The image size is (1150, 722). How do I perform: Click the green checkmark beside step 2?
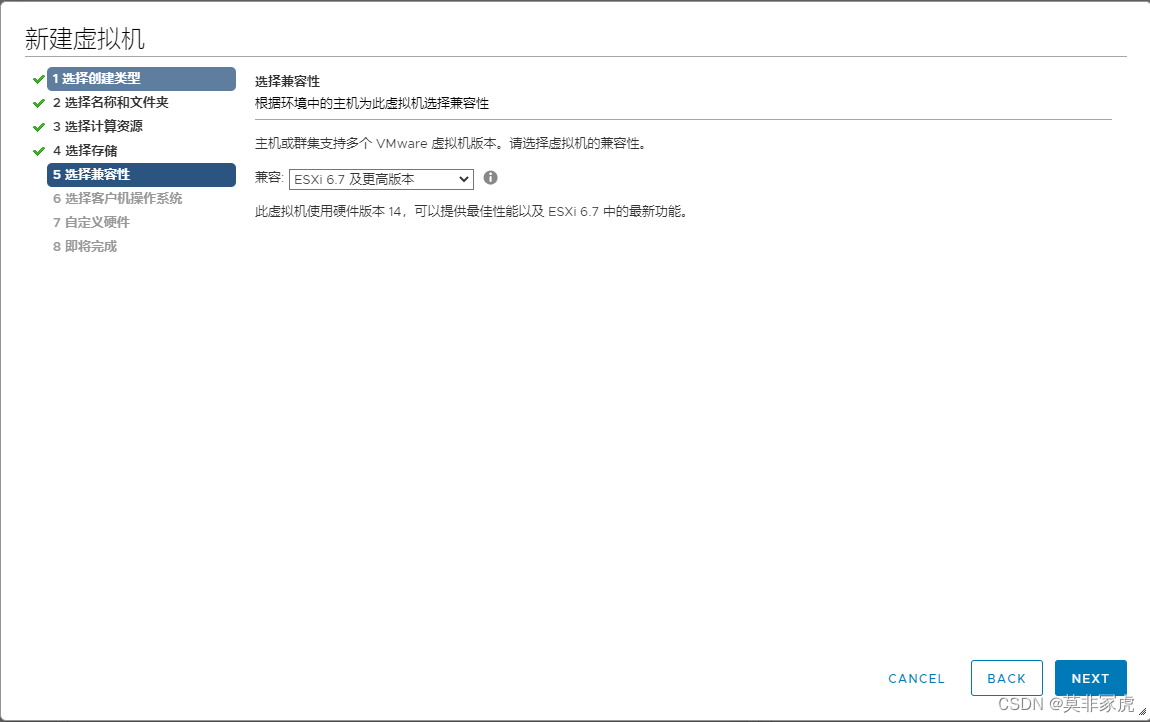pyautogui.click(x=39, y=103)
